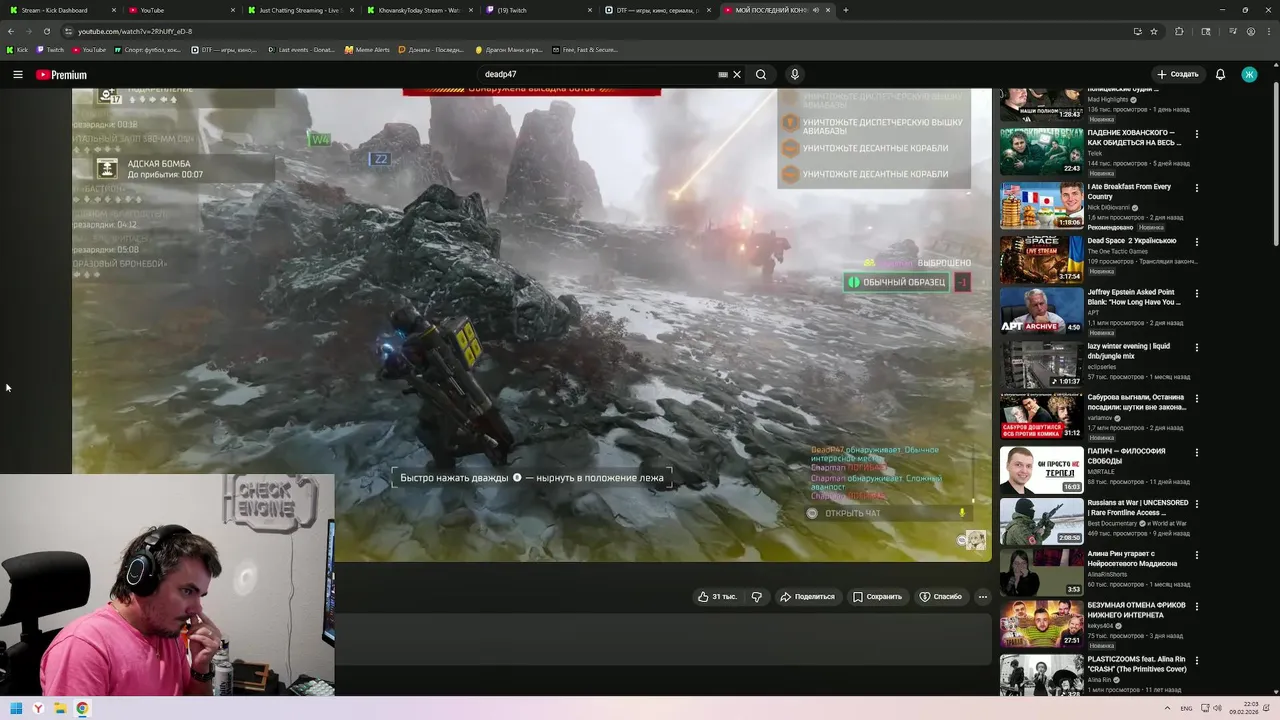Viewport: 1280px width, 720px height.
Task: Bookmark this page with star icon
Action: click(1154, 31)
